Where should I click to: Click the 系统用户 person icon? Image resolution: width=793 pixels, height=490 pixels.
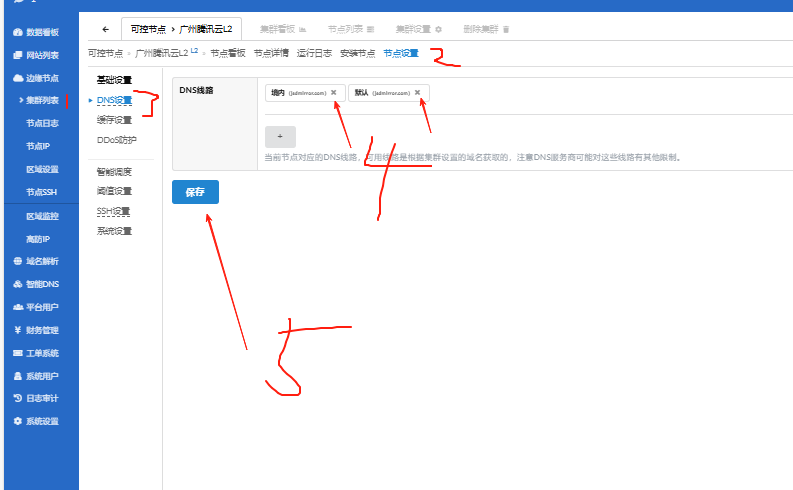18,376
